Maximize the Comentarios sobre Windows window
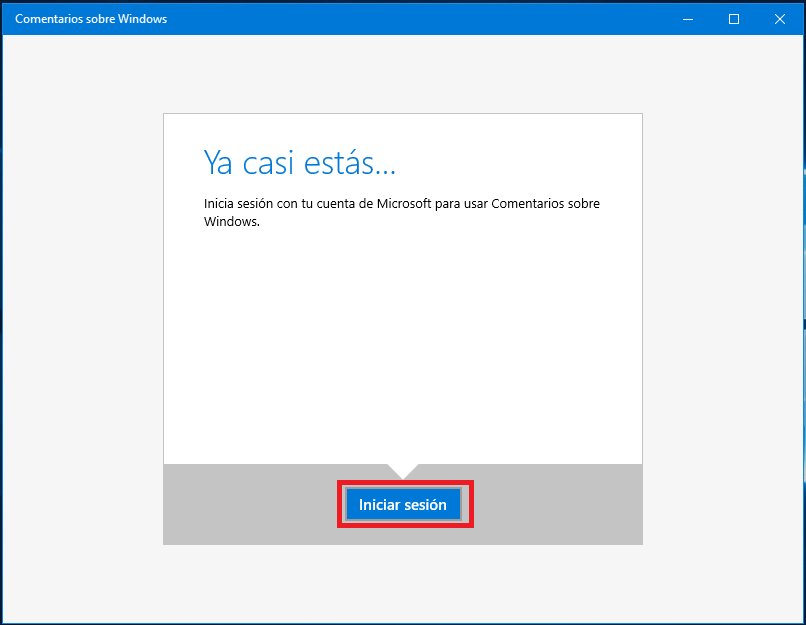The image size is (806, 625). pos(734,19)
